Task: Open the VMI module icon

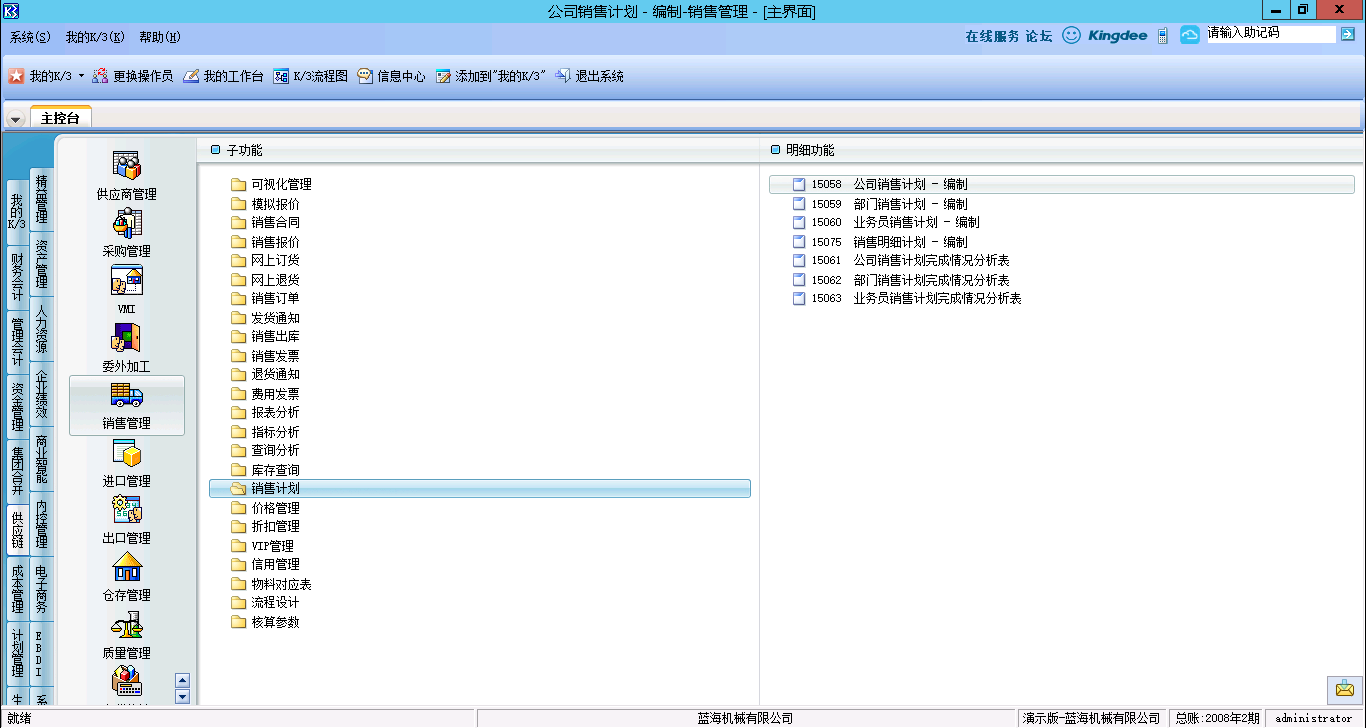Action: (x=127, y=281)
